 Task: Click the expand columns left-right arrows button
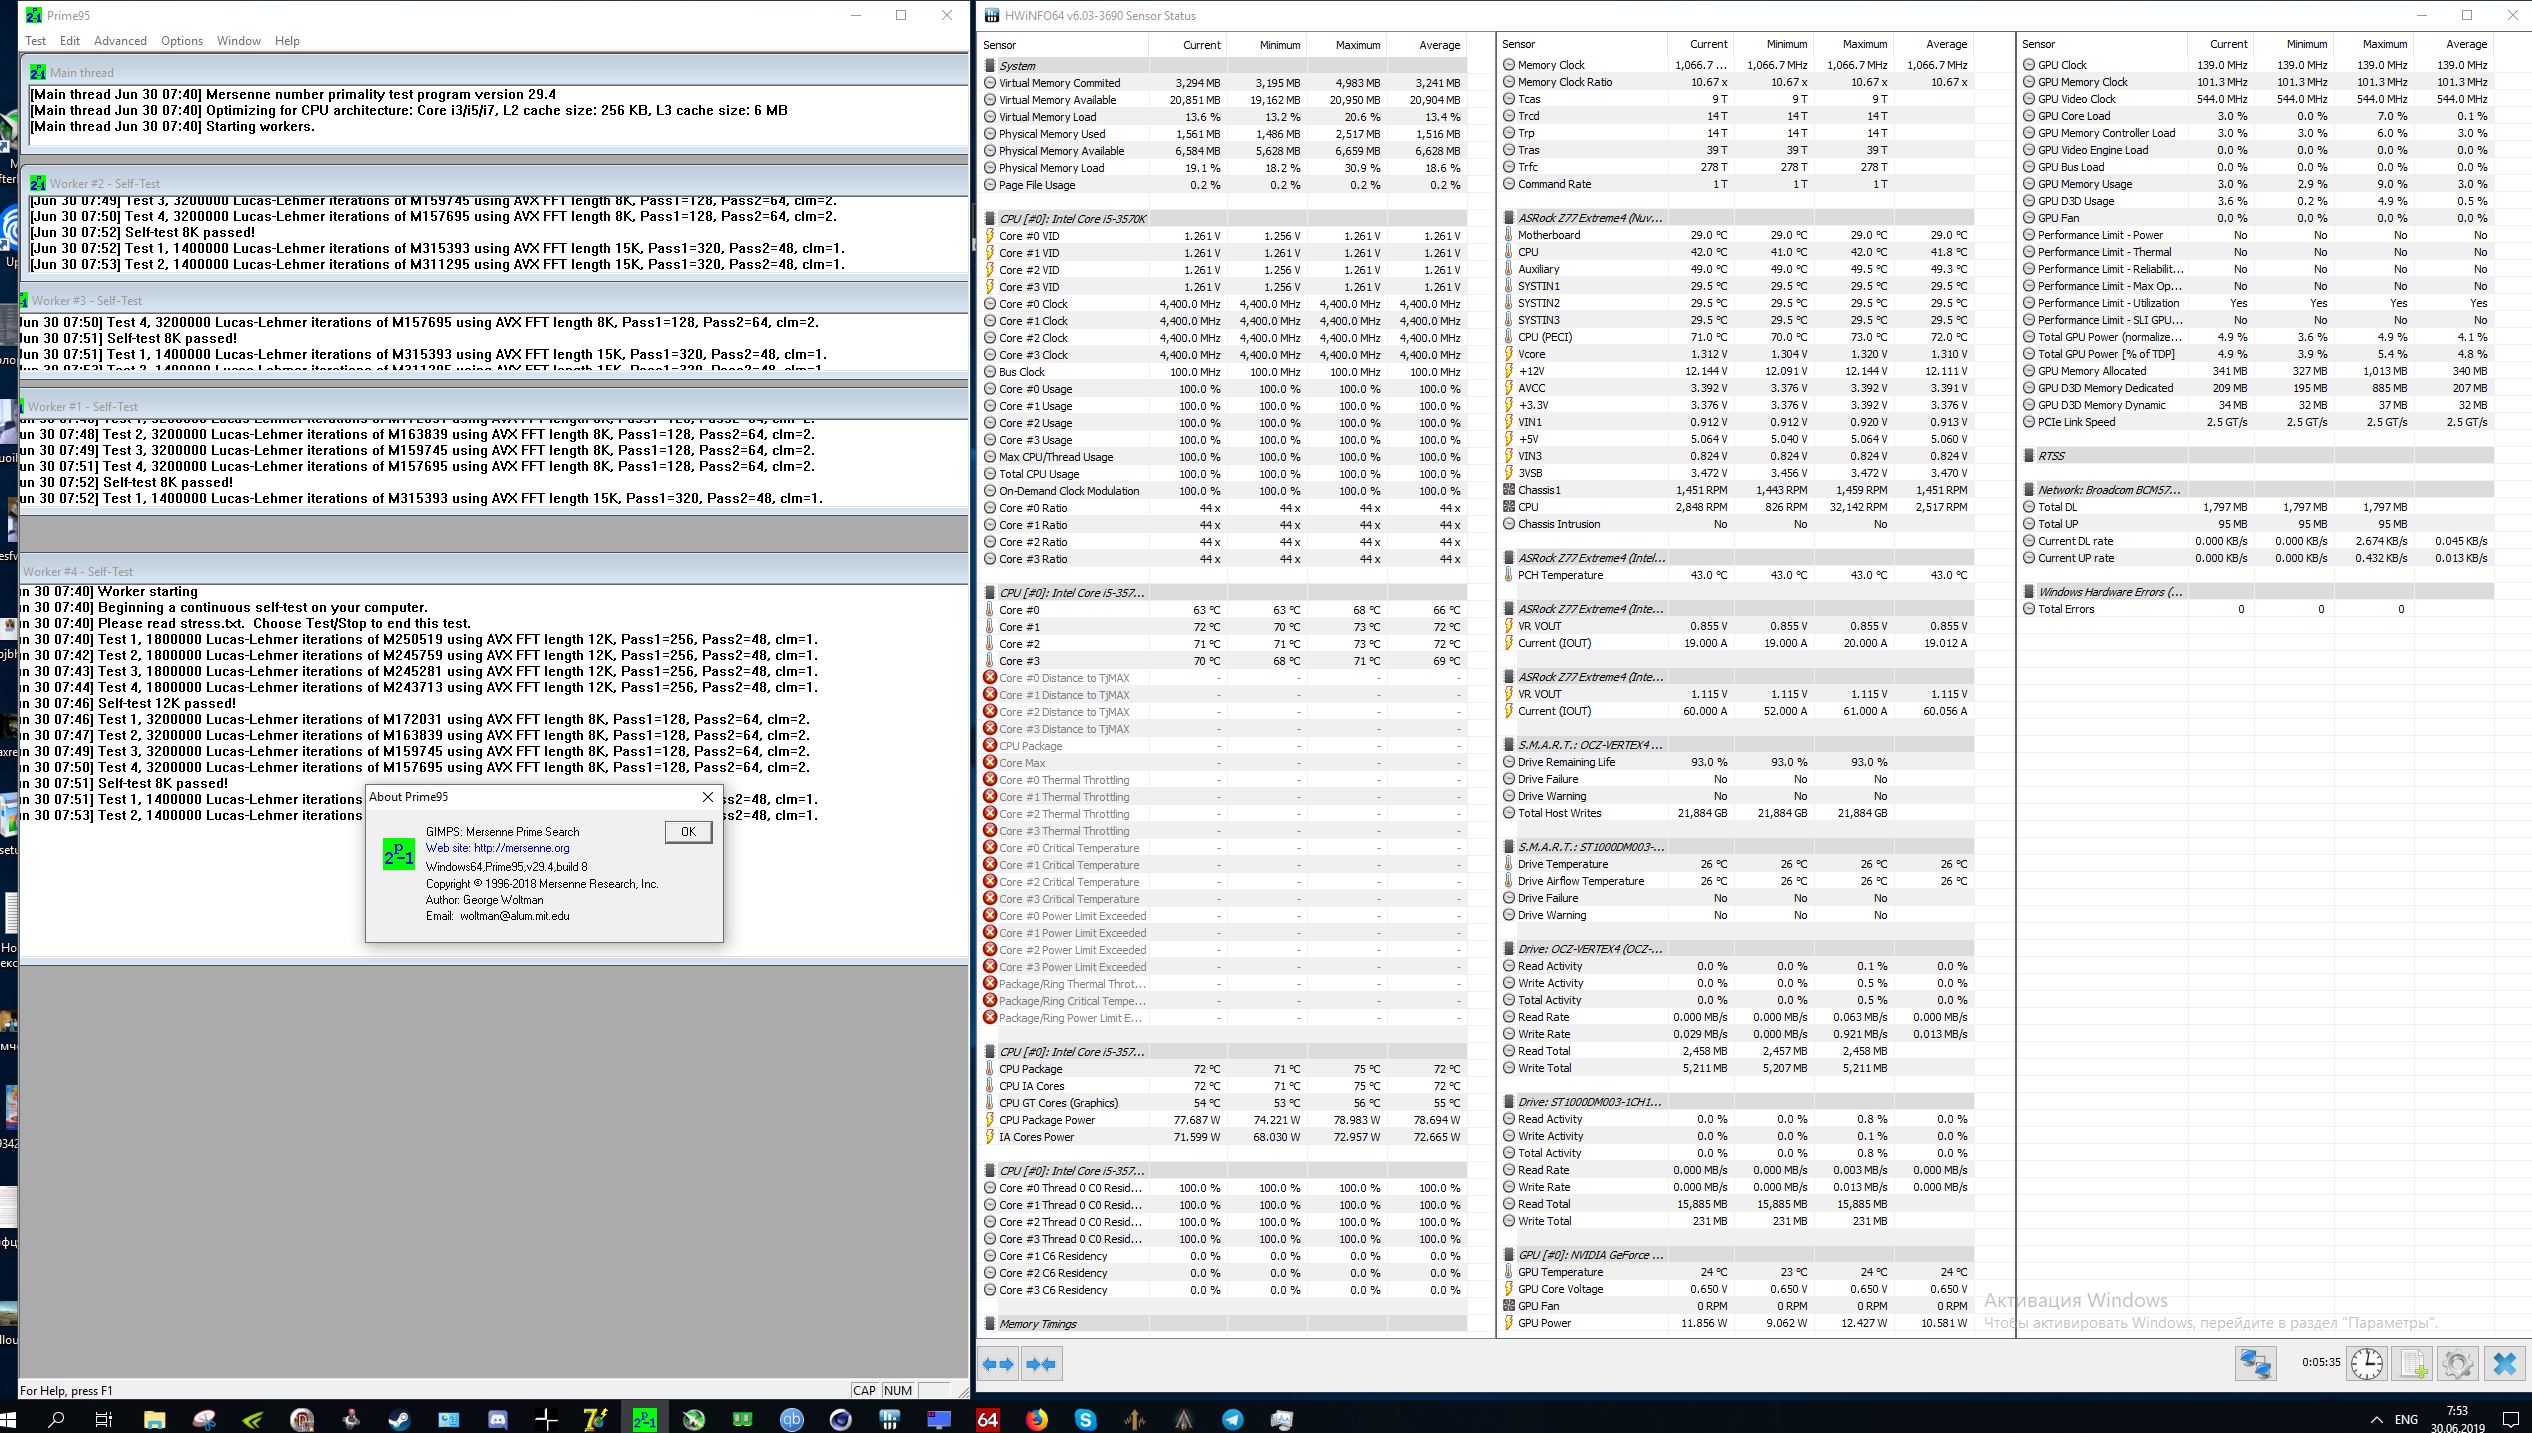(x=997, y=1363)
